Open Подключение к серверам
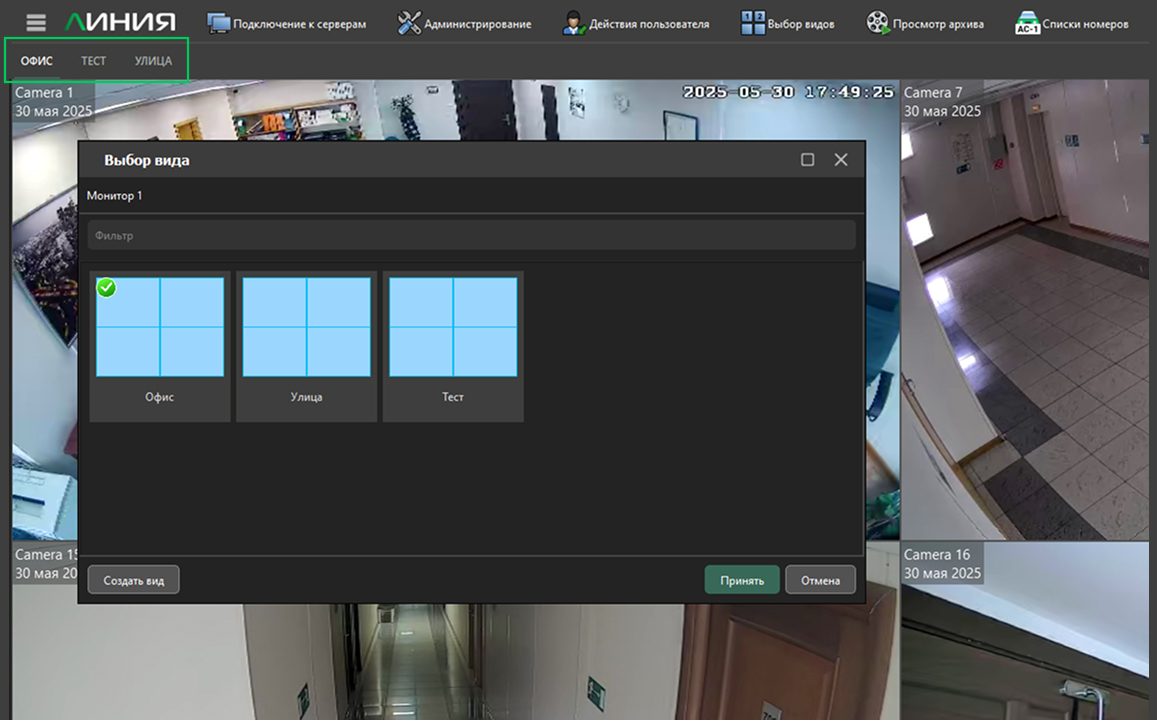This screenshot has width=1157, height=720. [x=286, y=23]
